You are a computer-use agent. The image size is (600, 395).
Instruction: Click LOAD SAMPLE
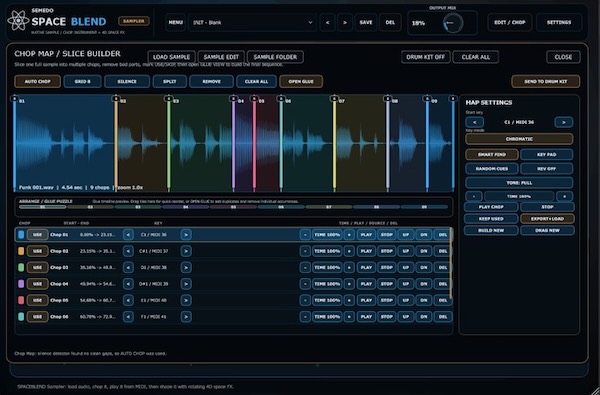tap(171, 57)
